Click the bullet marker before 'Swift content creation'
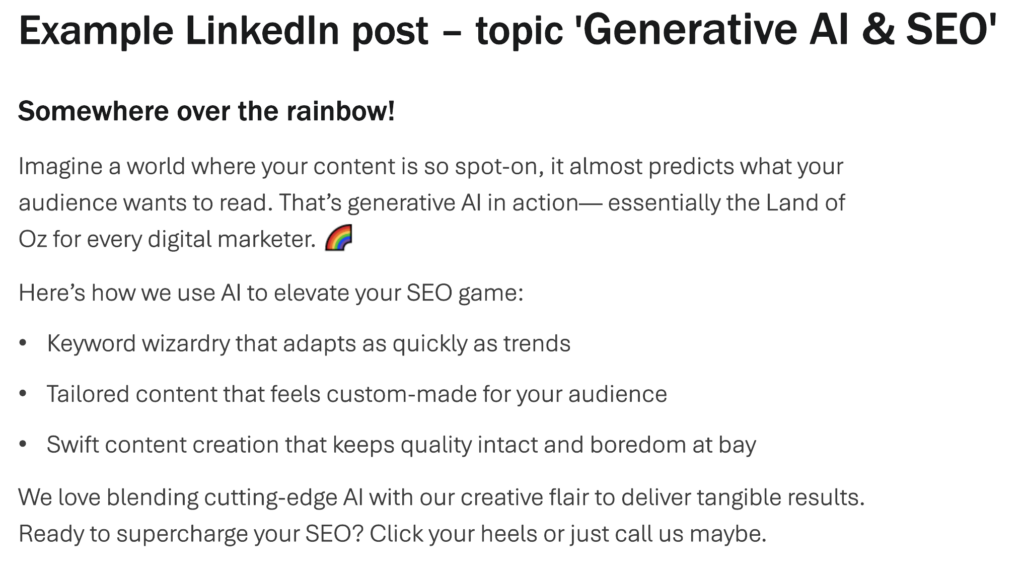 (23, 446)
